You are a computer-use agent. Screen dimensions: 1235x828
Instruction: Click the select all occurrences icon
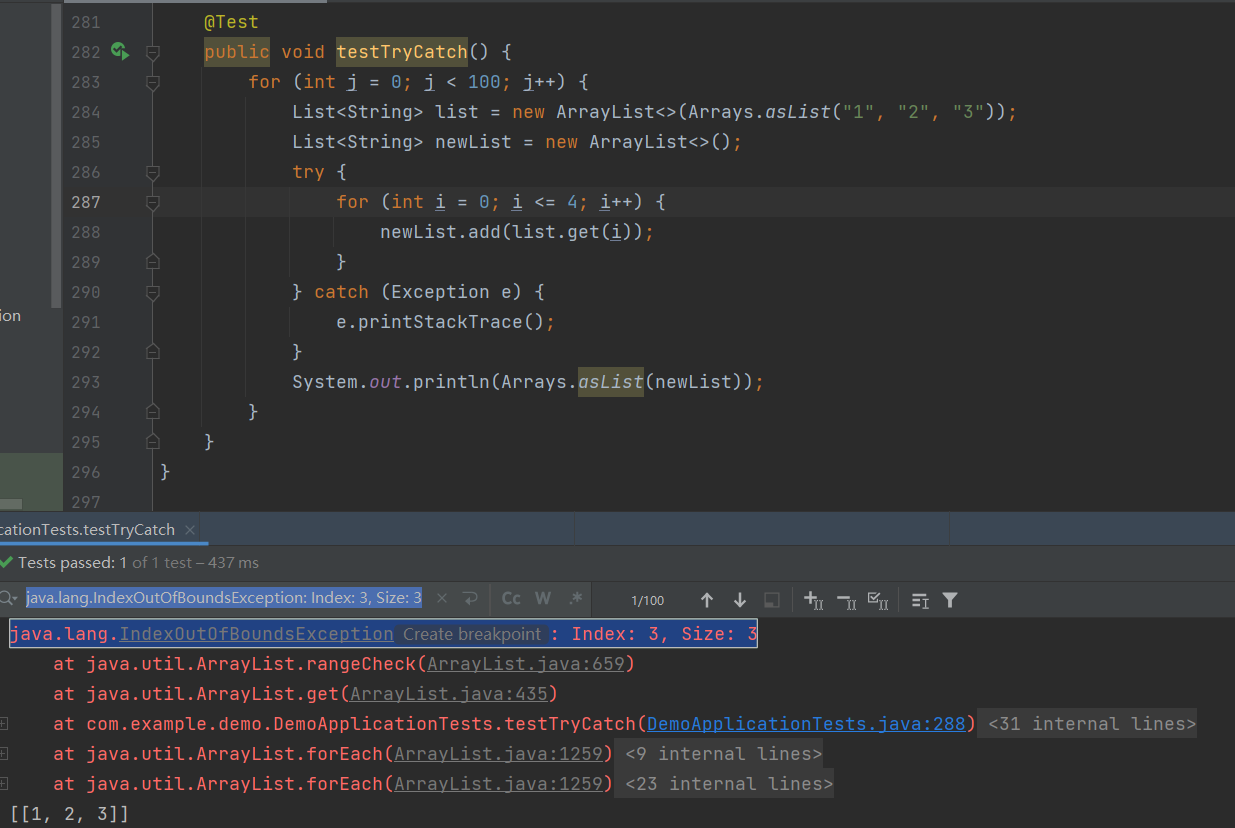pos(771,600)
